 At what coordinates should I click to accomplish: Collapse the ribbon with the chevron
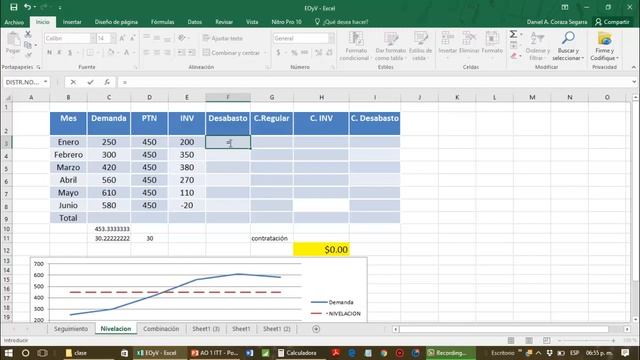[x=633, y=67]
